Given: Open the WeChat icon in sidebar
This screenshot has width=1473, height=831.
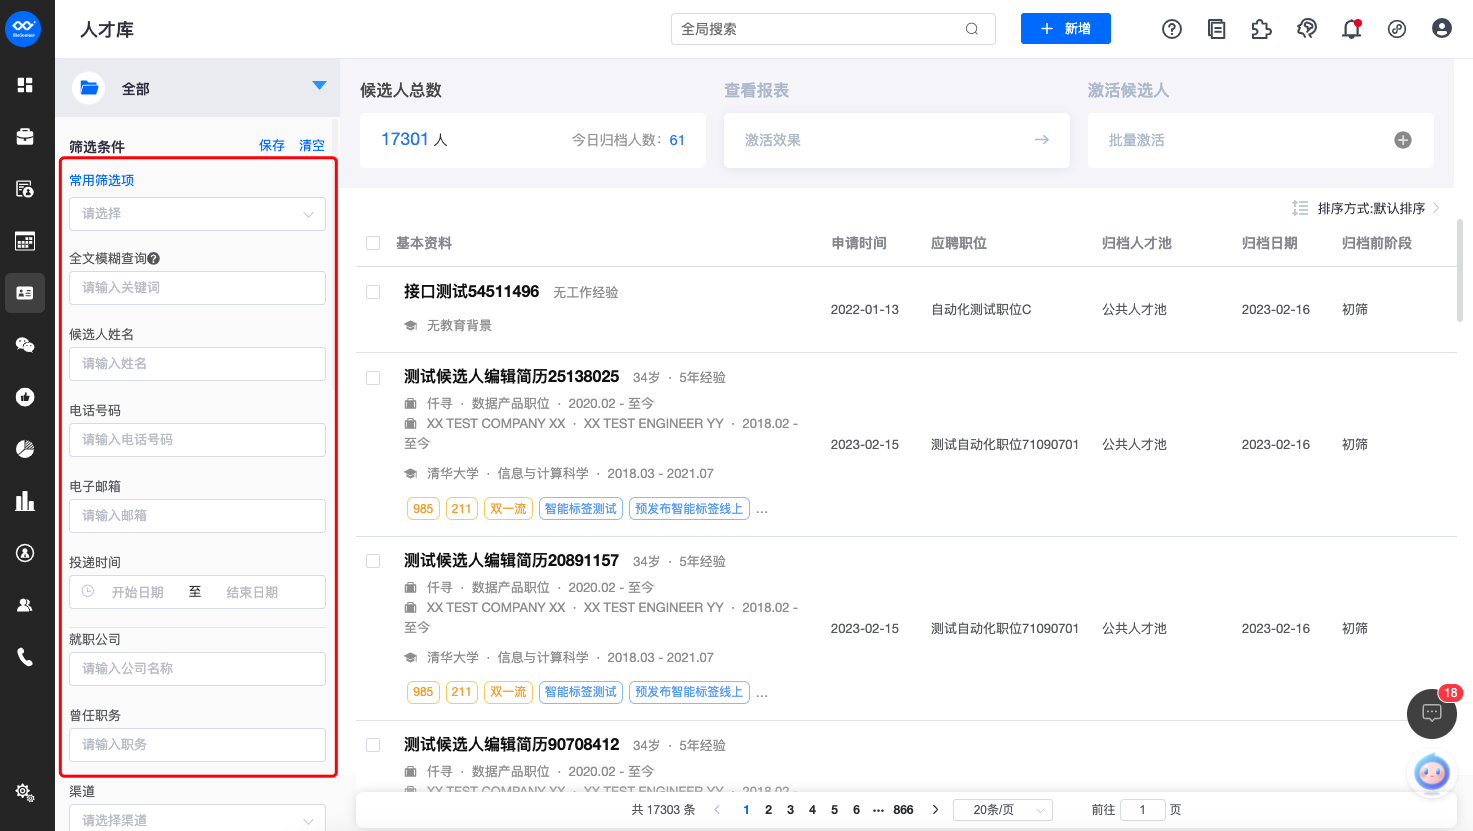Looking at the screenshot, I should point(25,345).
